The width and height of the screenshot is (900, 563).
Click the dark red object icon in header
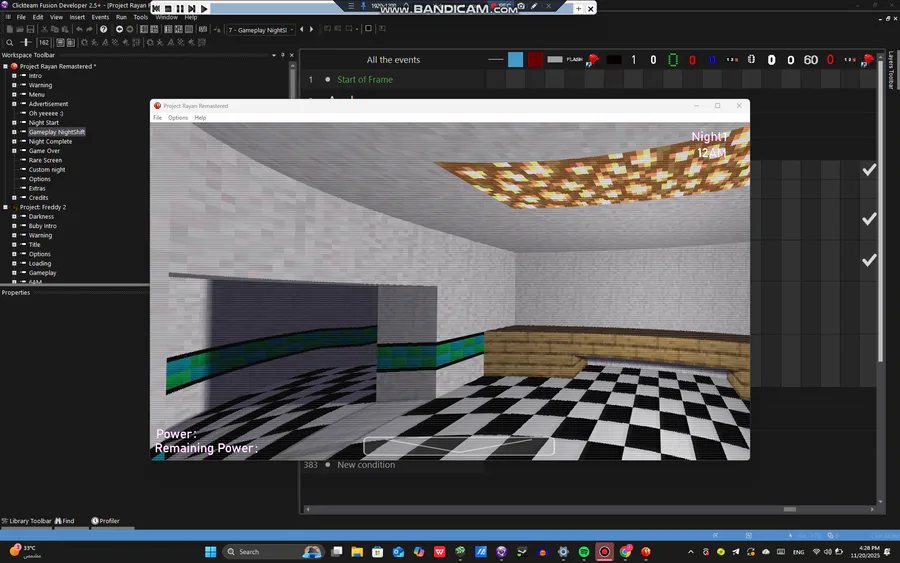535,60
